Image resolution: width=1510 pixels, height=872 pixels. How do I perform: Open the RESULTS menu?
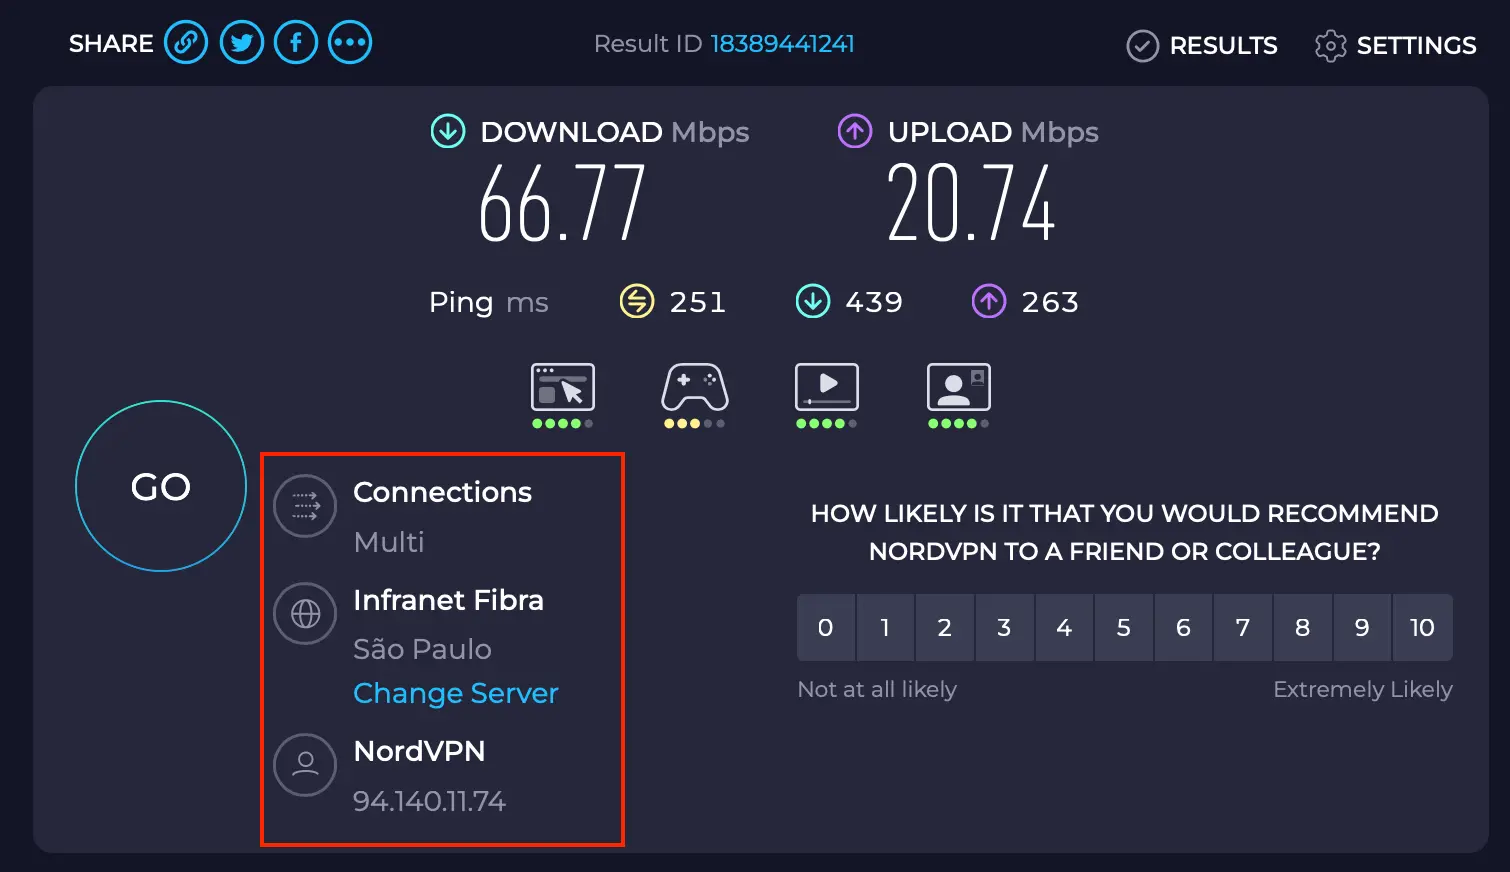[x=1200, y=45]
